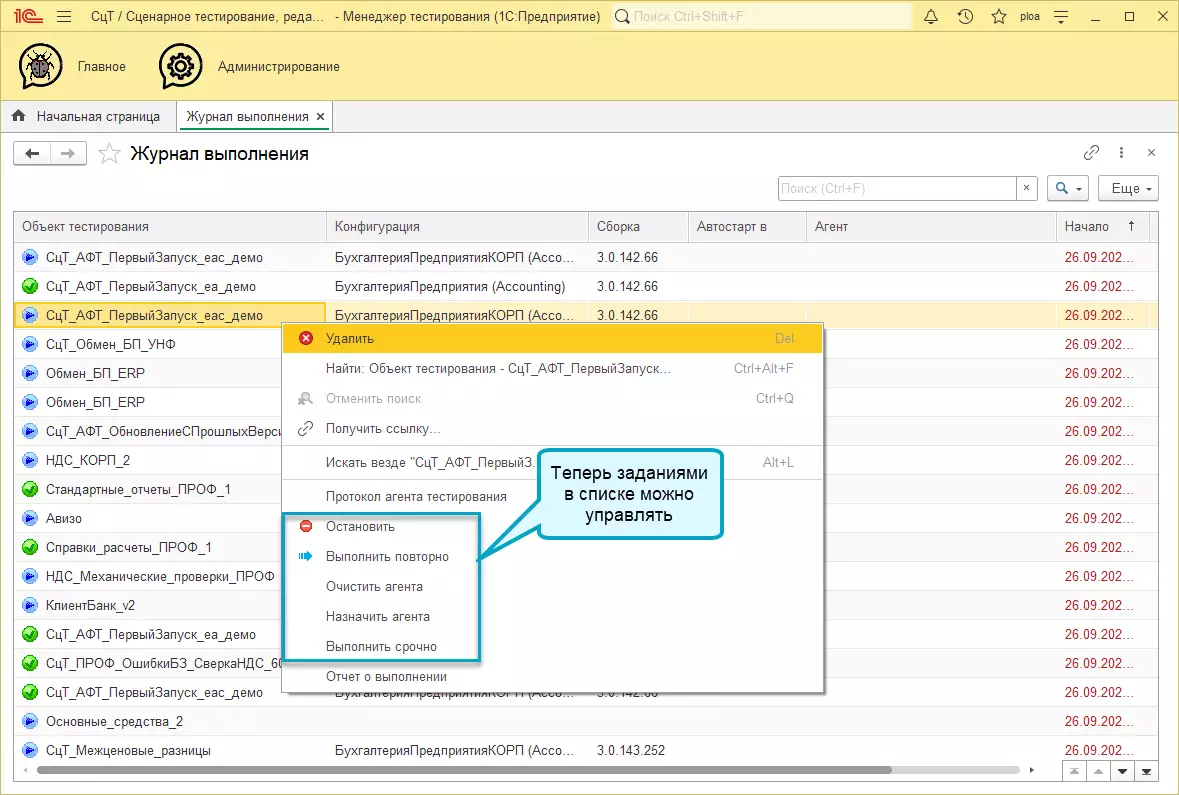Open the history clock icon

pos(965,17)
